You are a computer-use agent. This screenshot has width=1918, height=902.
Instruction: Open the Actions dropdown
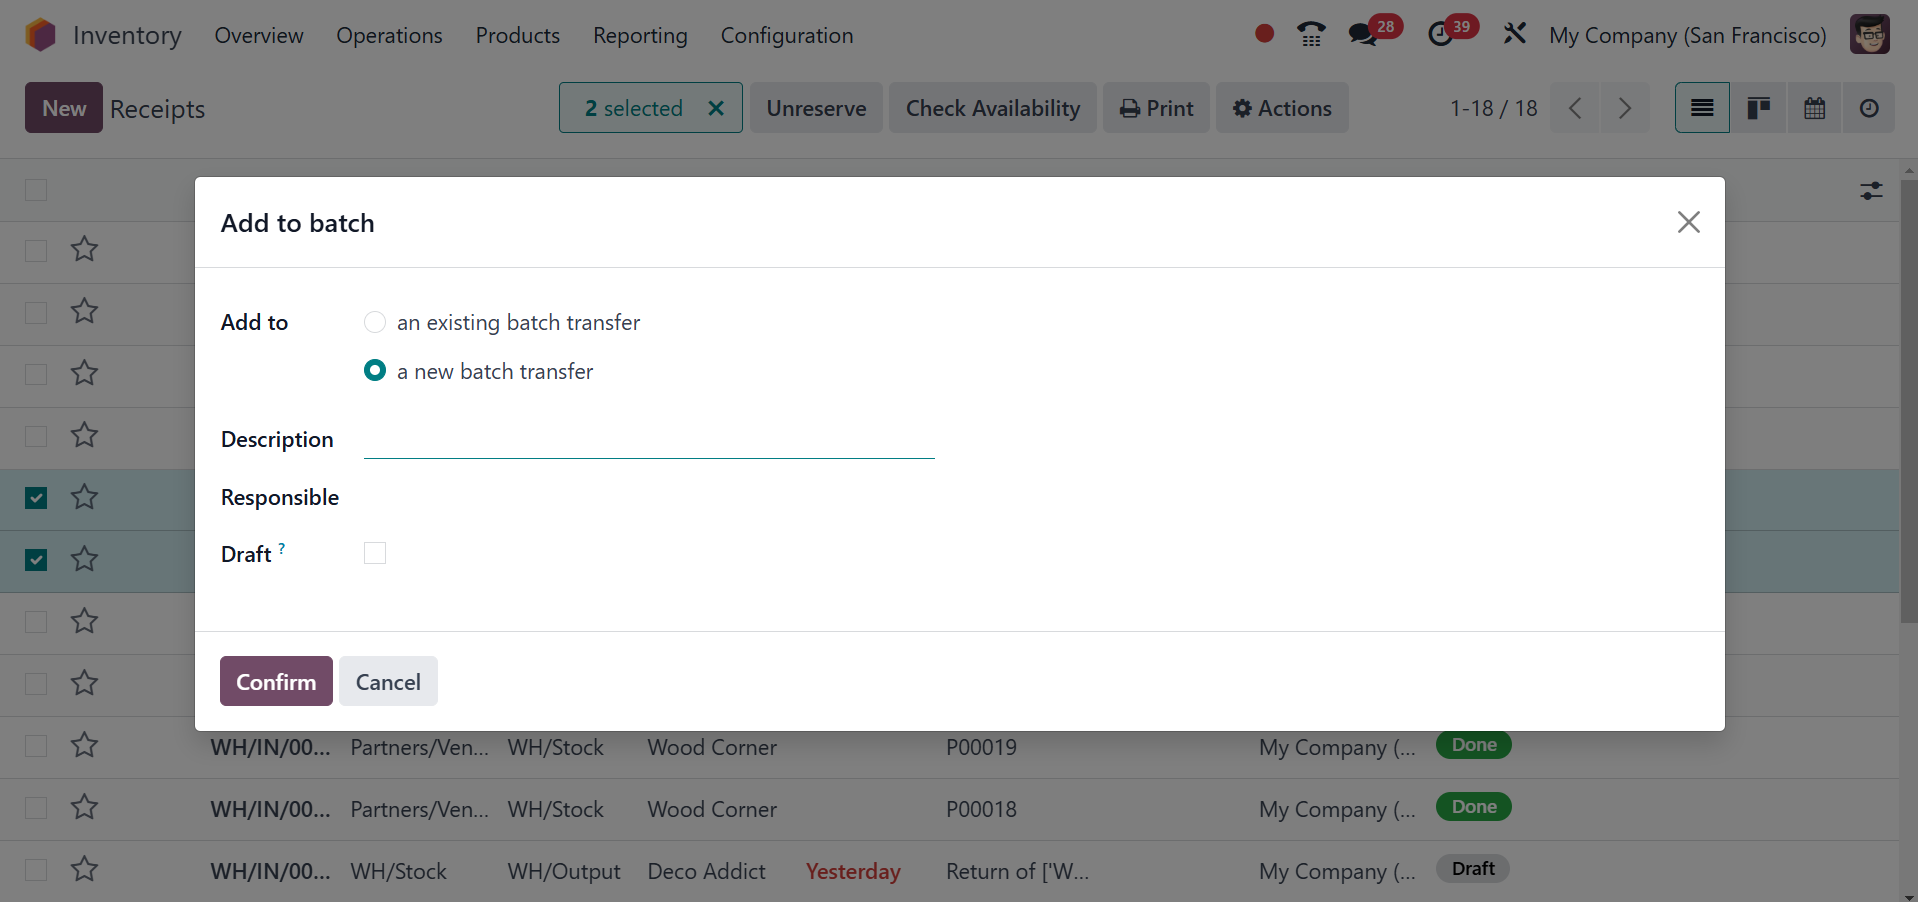(1282, 108)
